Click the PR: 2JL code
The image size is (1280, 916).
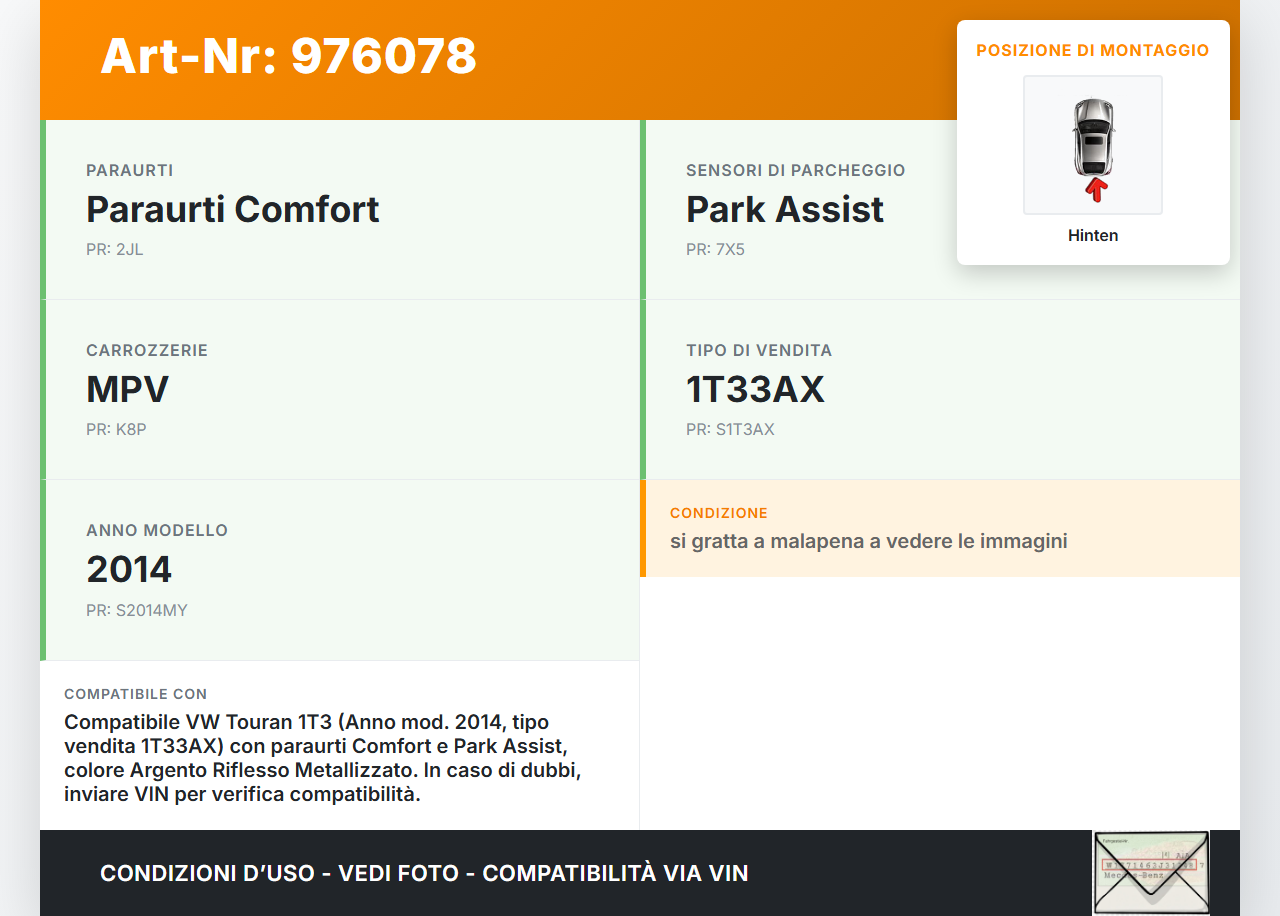click(115, 249)
